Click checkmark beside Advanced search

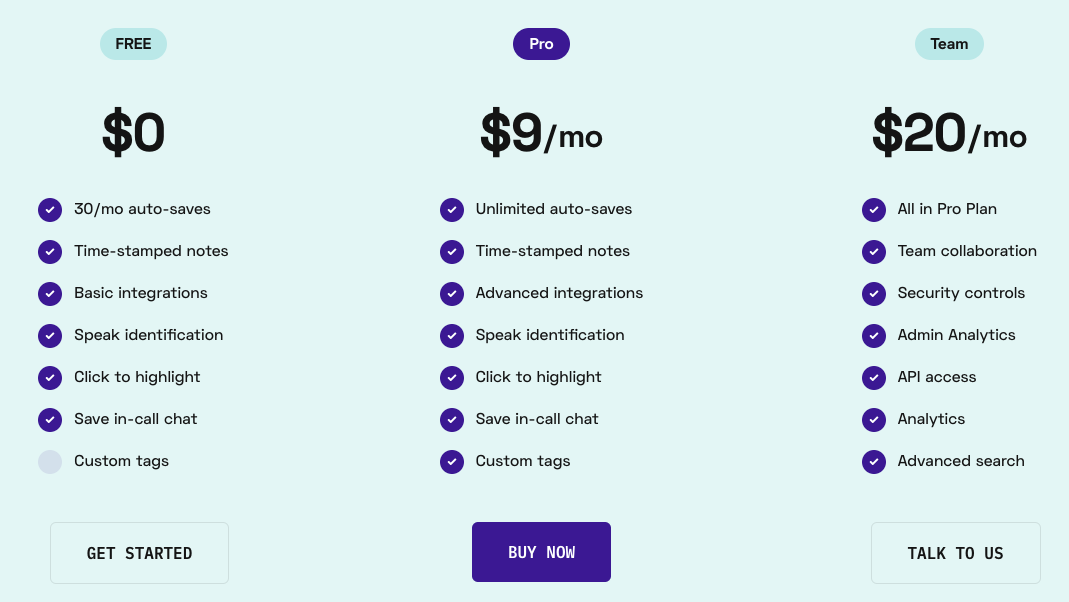pyautogui.click(x=874, y=462)
